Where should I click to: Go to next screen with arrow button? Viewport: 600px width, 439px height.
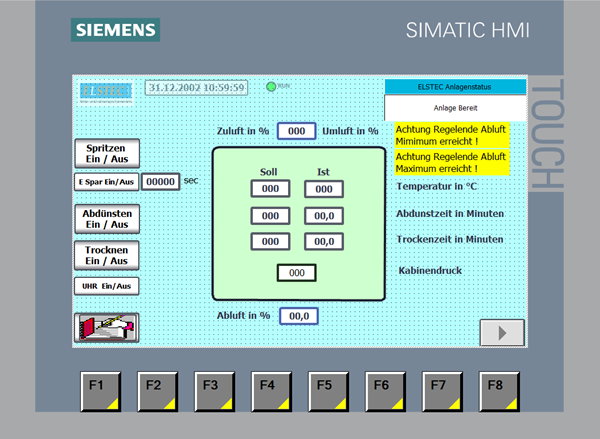(x=502, y=333)
